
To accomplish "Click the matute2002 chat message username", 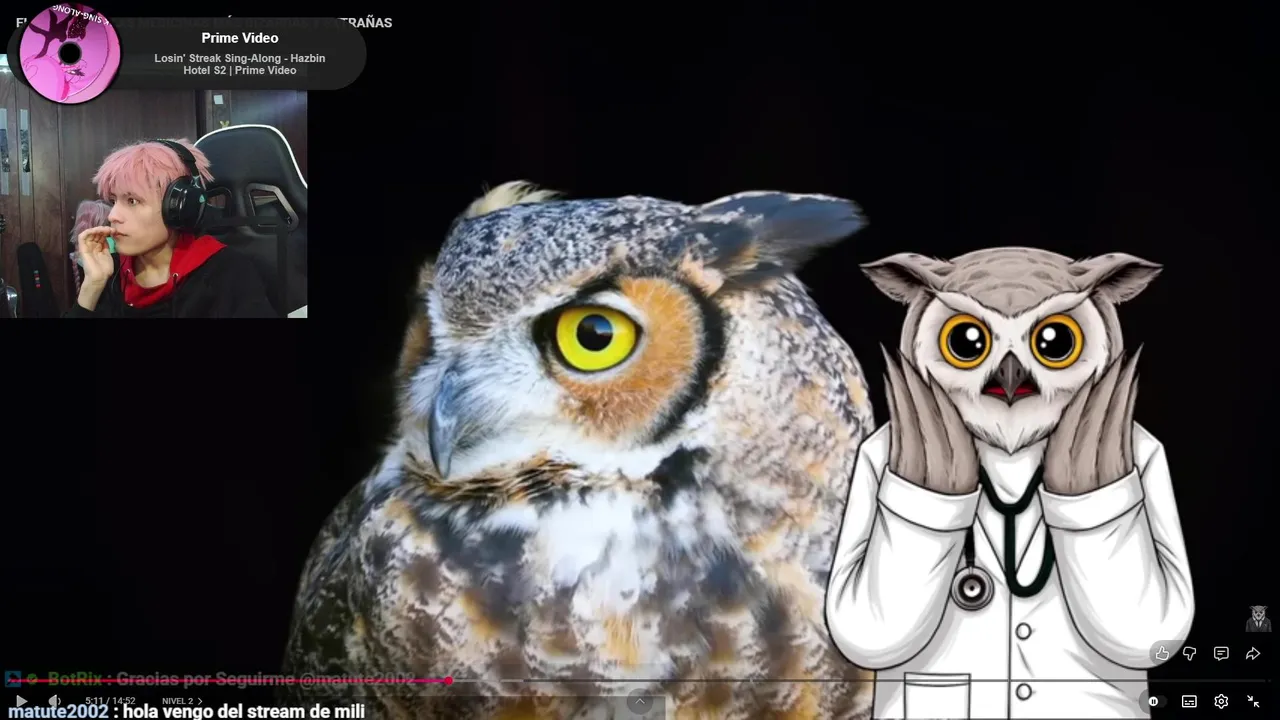I will 58,711.
